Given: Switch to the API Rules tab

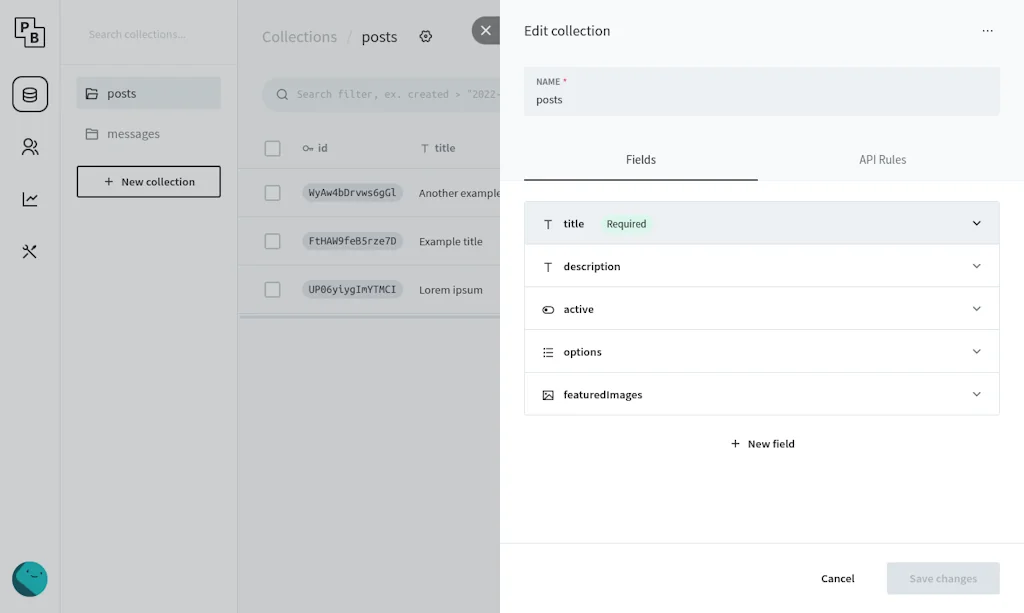Looking at the screenshot, I should (x=882, y=159).
